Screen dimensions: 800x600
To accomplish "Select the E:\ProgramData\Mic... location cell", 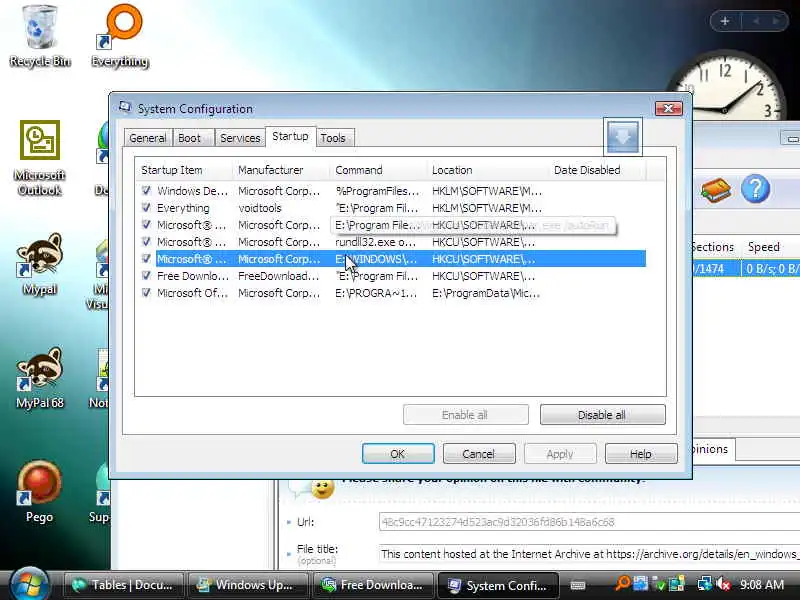I will [x=486, y=293].
